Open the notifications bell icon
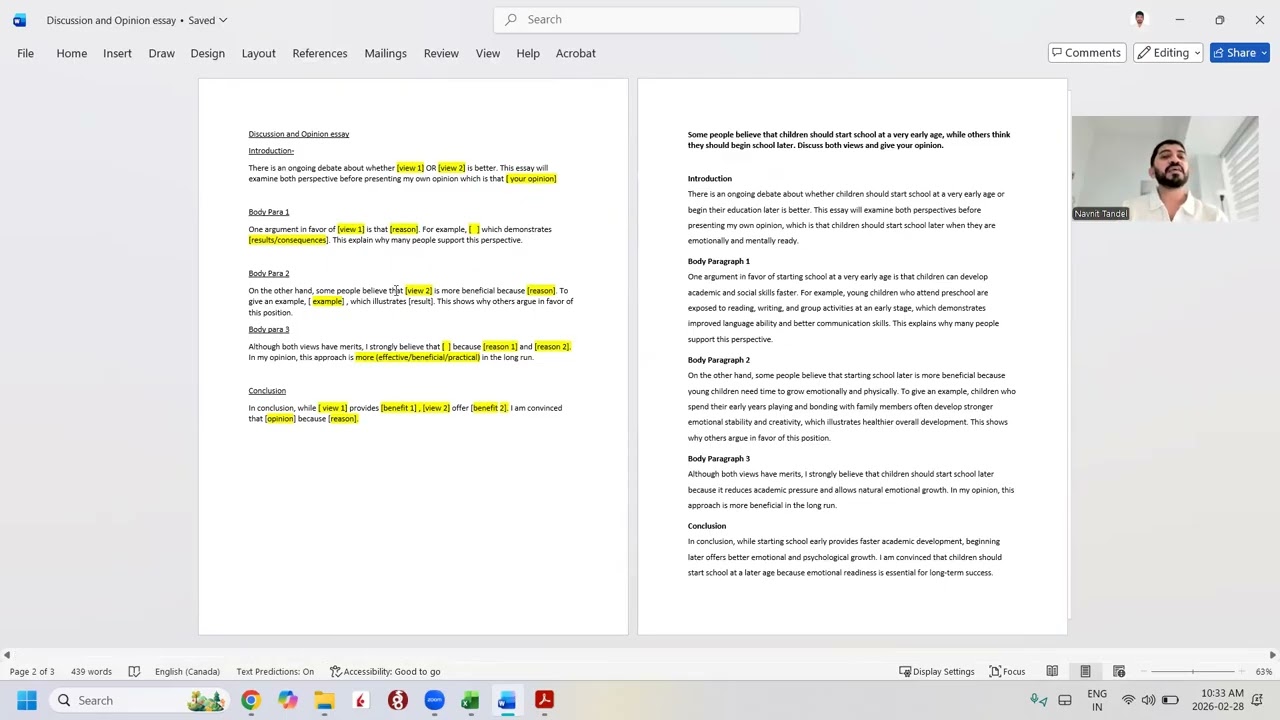Viewport: 1280px width, 720px height. 1259,700
